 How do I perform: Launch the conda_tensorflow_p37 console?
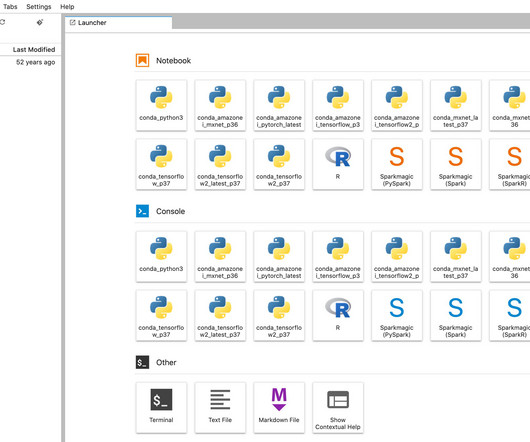coord(161,315)
